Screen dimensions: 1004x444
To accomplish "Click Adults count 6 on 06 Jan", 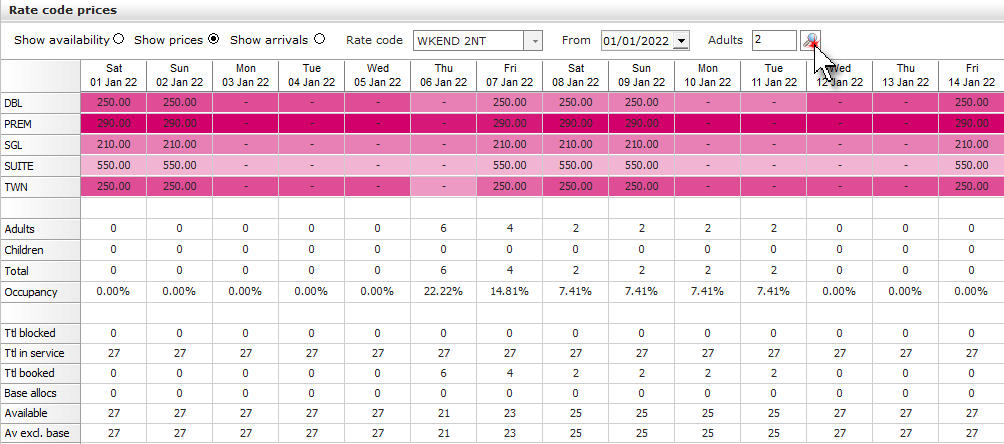I will click(444, 229).
